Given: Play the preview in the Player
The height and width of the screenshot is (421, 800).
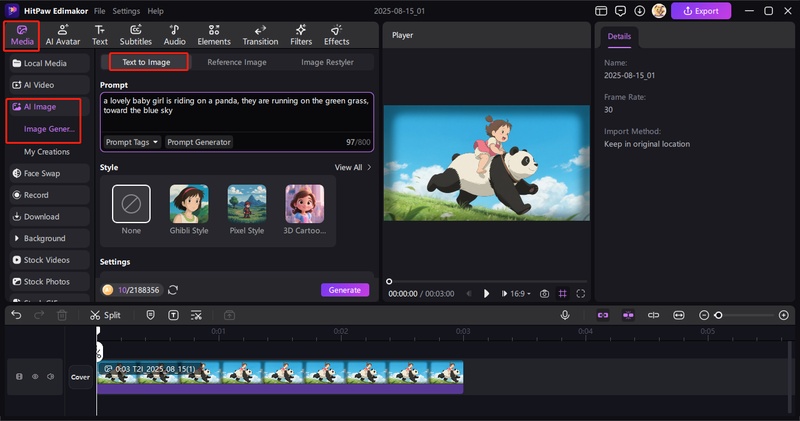Looking at the screenshot, I should (486, 293).
